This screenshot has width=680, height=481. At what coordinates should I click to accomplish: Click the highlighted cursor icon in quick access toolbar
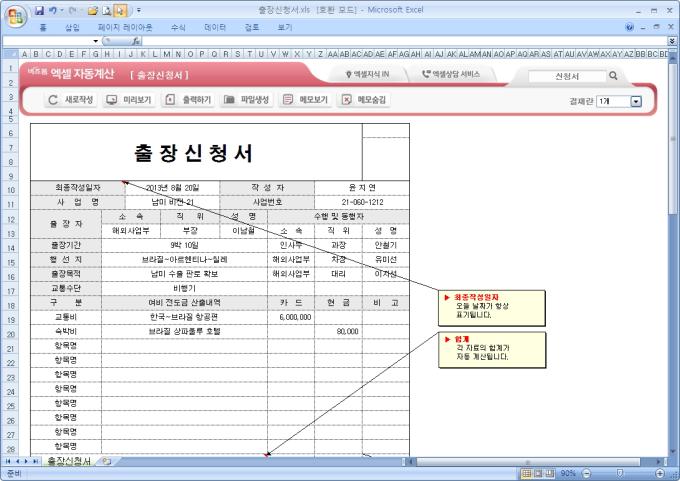(120, 10)
